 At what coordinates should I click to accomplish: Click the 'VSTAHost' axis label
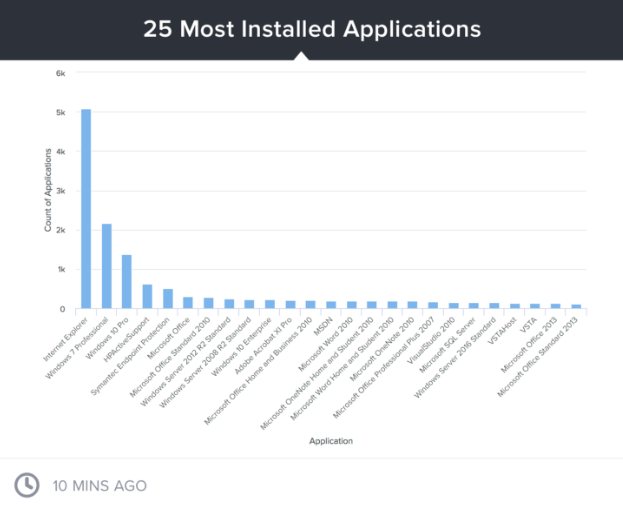501,331
